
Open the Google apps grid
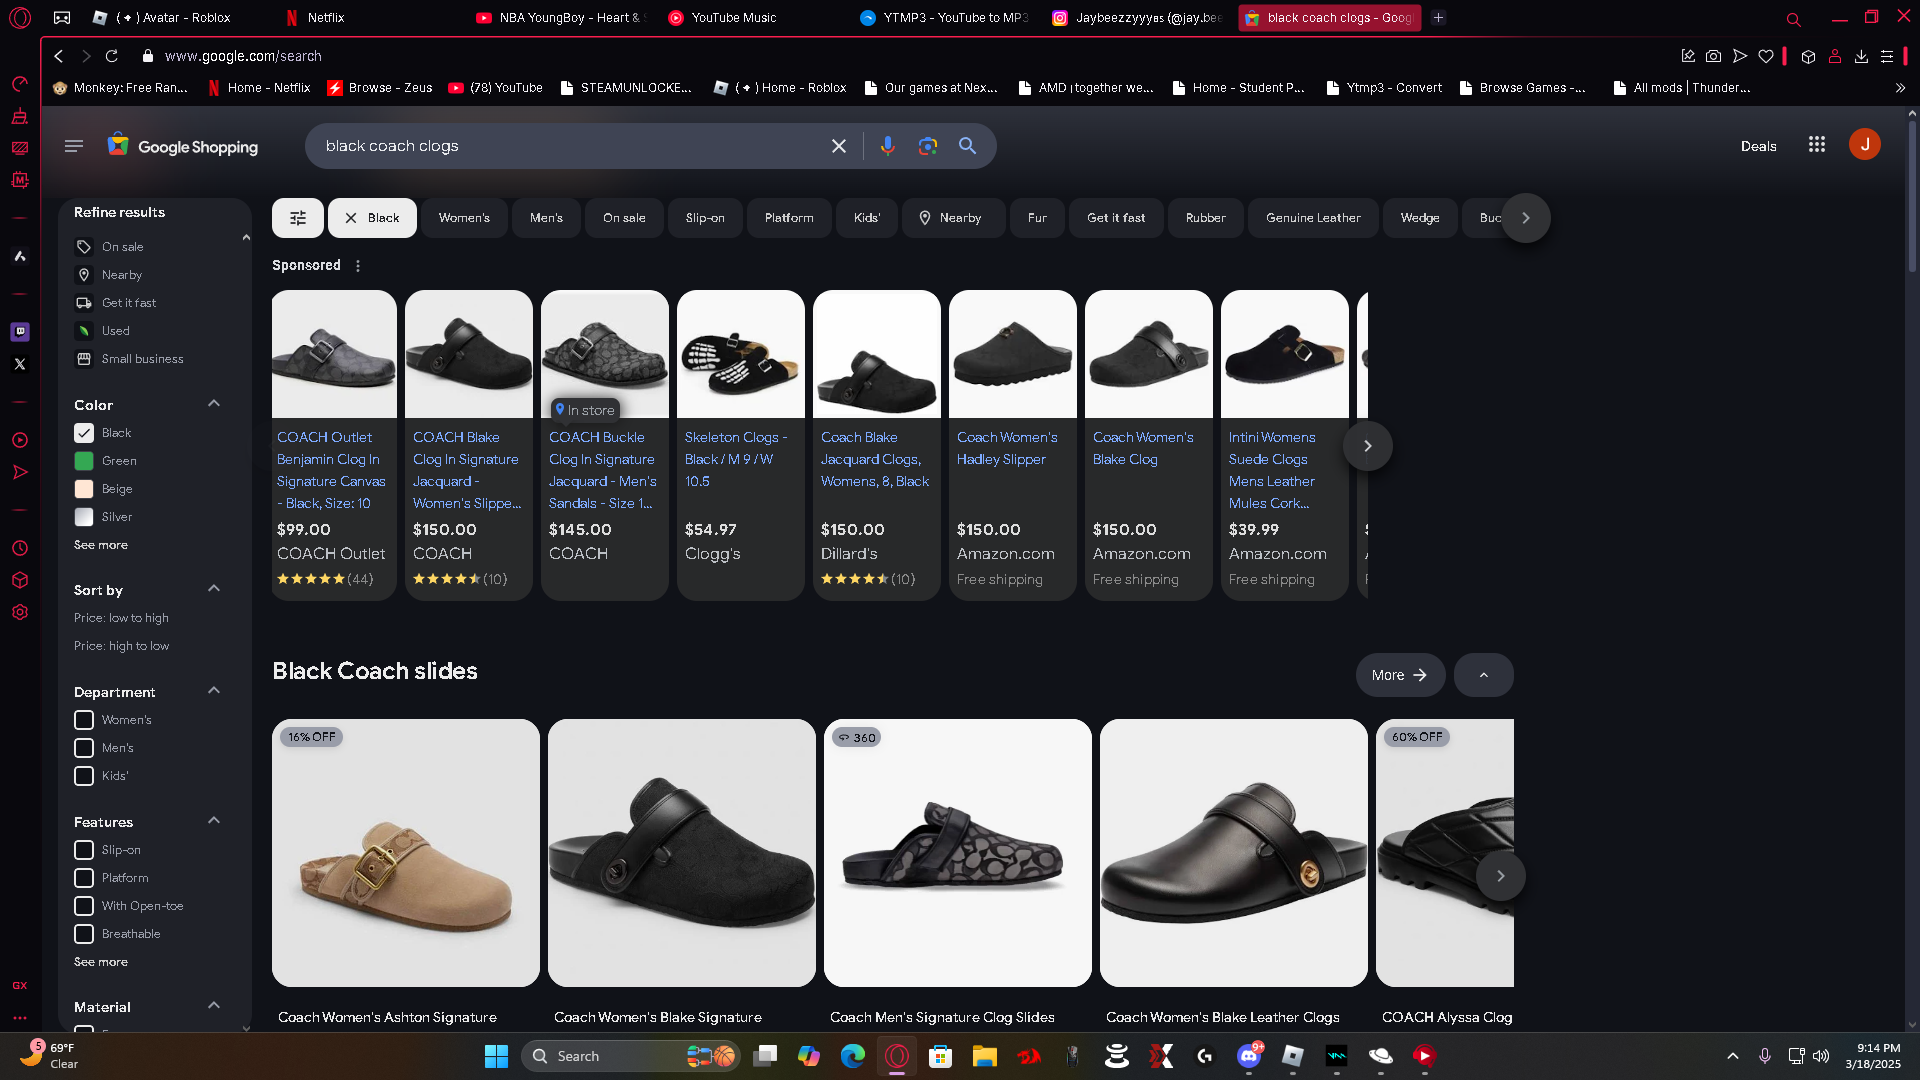[1817, 145]
